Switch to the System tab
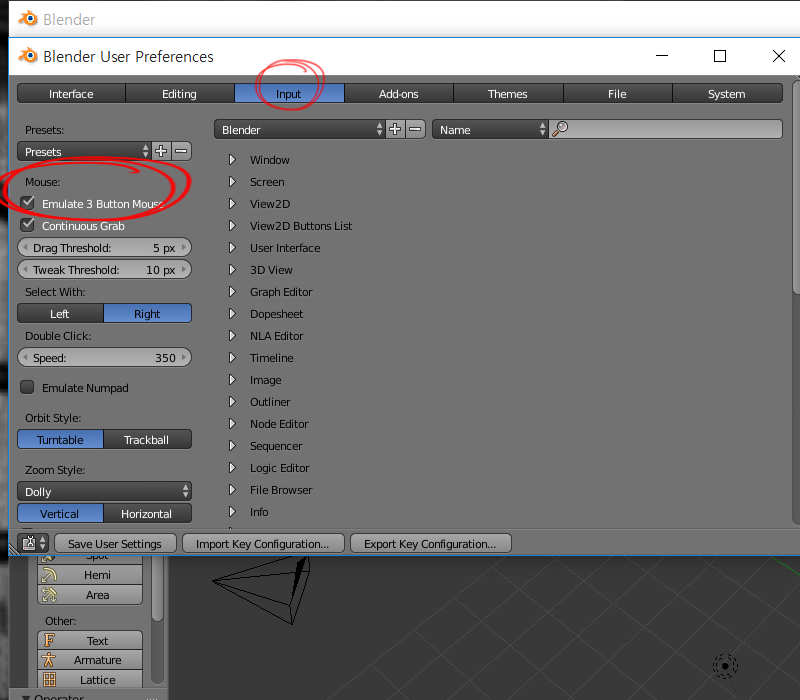This screenshot has width=800, height=700. point(727,93)
